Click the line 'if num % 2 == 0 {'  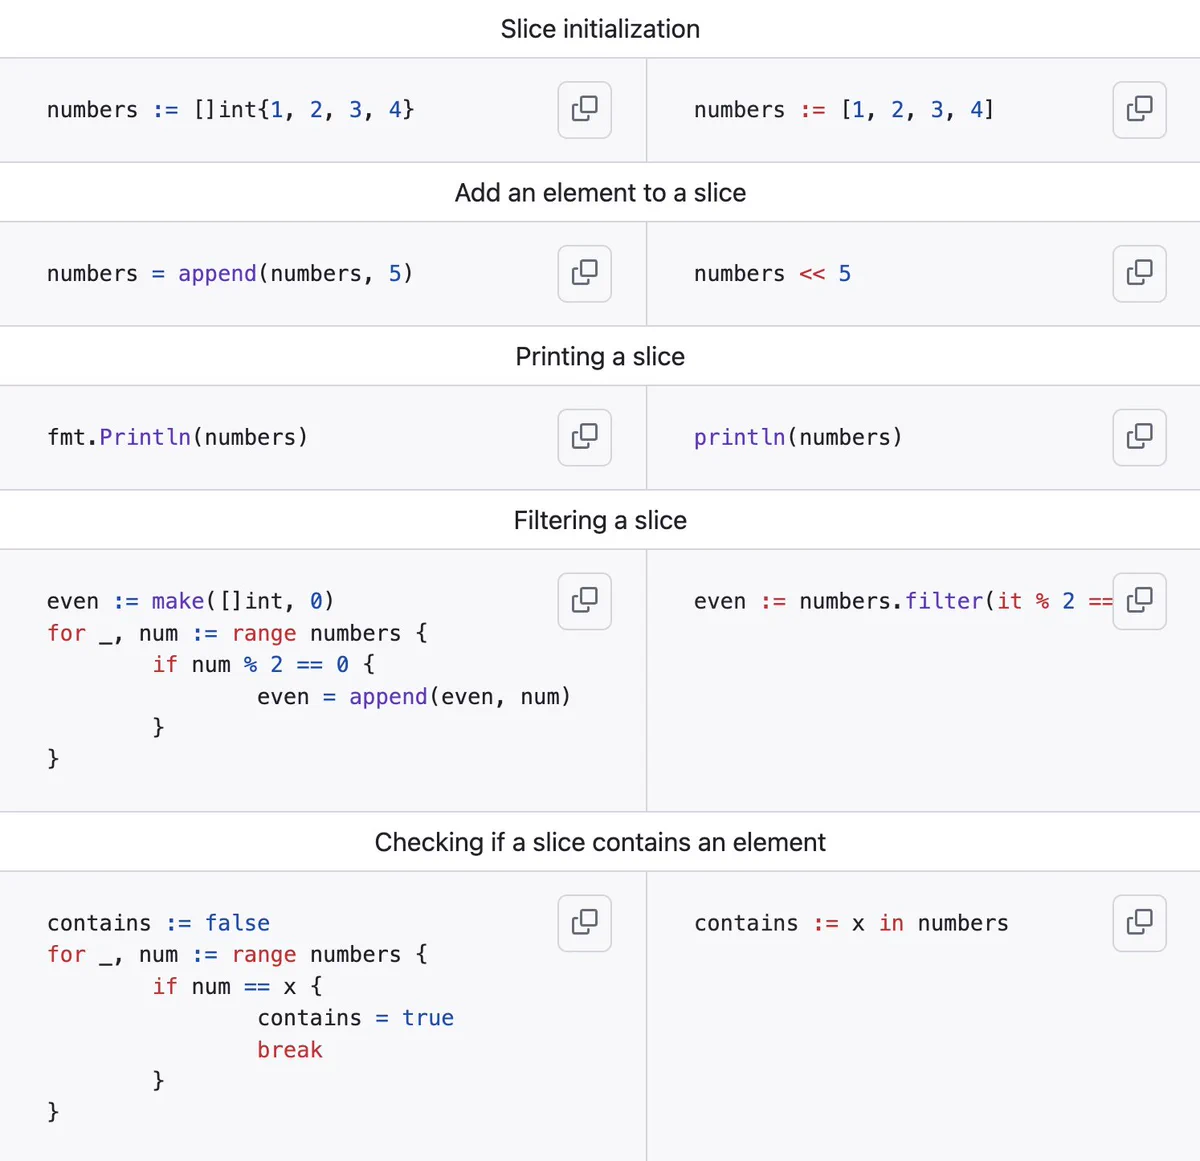tap(263, 665)
